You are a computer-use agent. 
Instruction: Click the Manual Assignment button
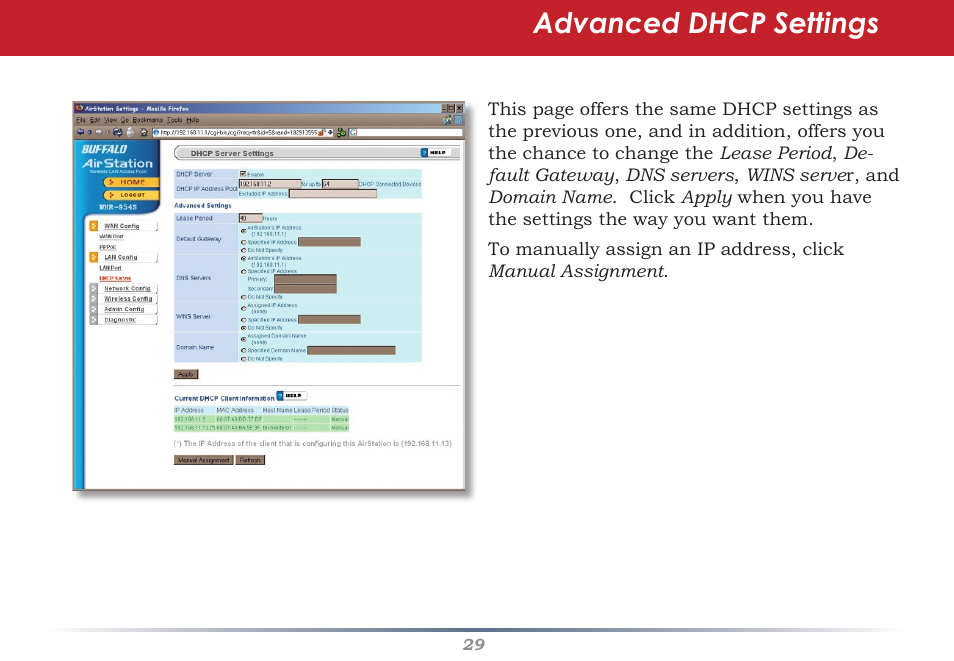point(203,460)
